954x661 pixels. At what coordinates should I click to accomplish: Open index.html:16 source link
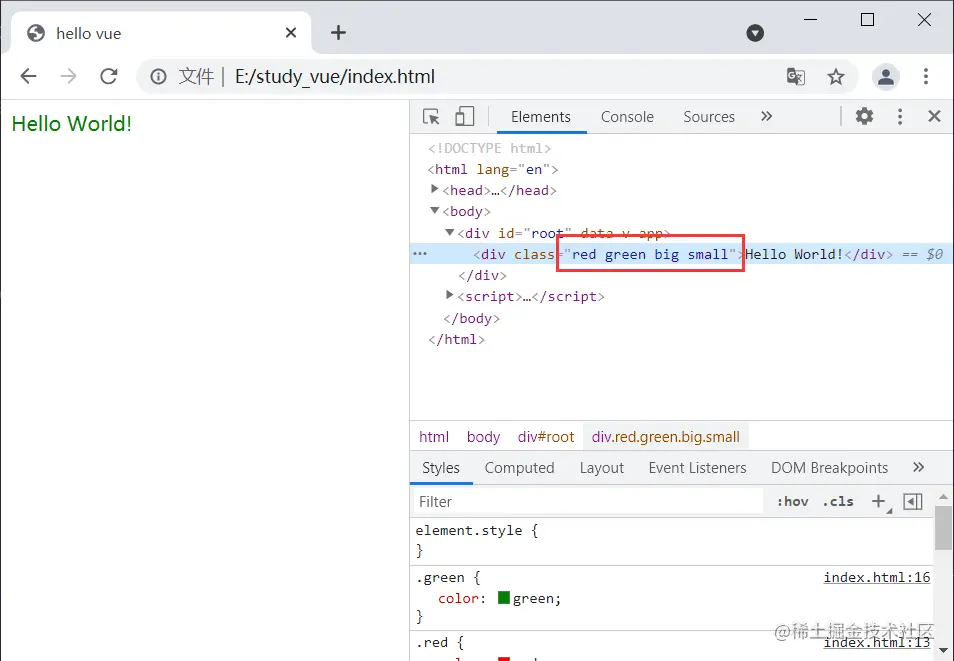tap(875, 577)
